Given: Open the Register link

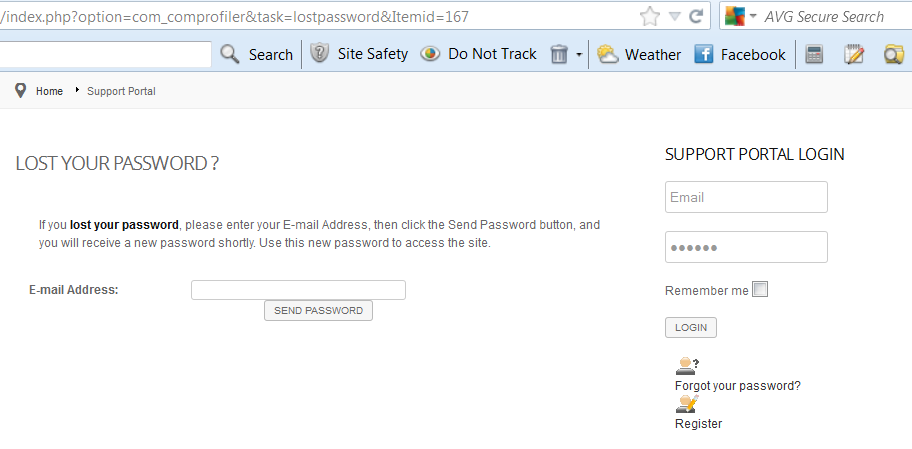Looking at the screenshot, I should [x=698, y=423].
